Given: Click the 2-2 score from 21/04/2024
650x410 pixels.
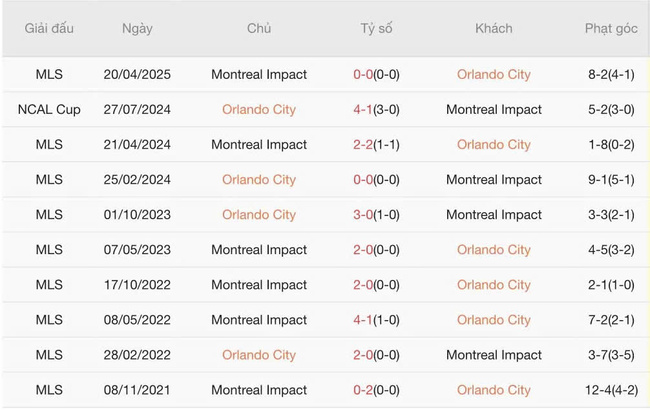Looking at the screenshot, I should point(363,144).
